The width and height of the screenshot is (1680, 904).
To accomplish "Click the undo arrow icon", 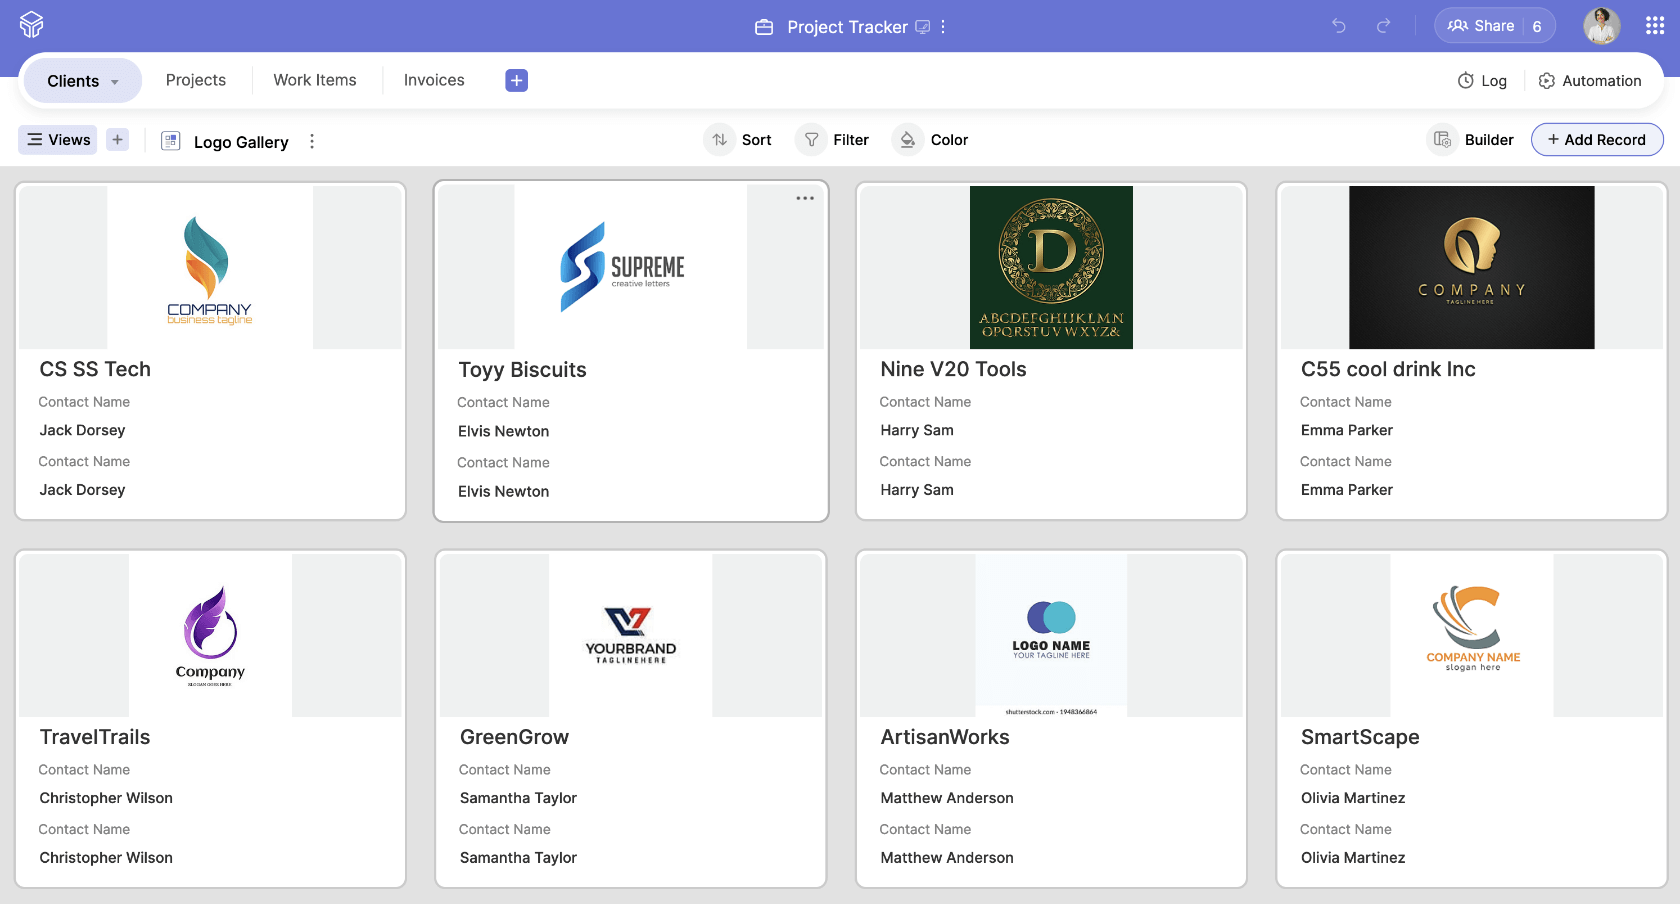I will tap(1339, 27).
